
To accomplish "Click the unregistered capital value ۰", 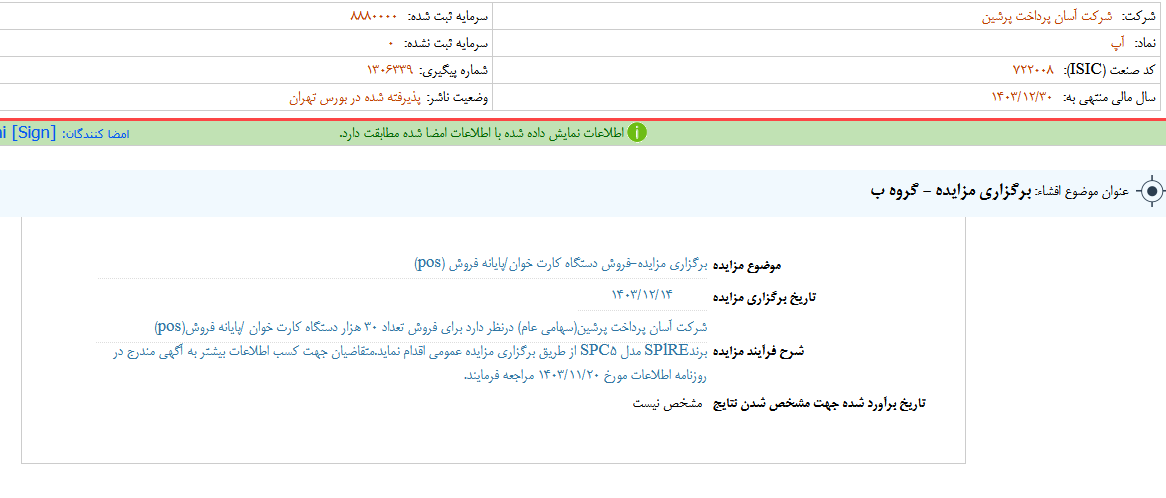I will click(x=391, y=43).
